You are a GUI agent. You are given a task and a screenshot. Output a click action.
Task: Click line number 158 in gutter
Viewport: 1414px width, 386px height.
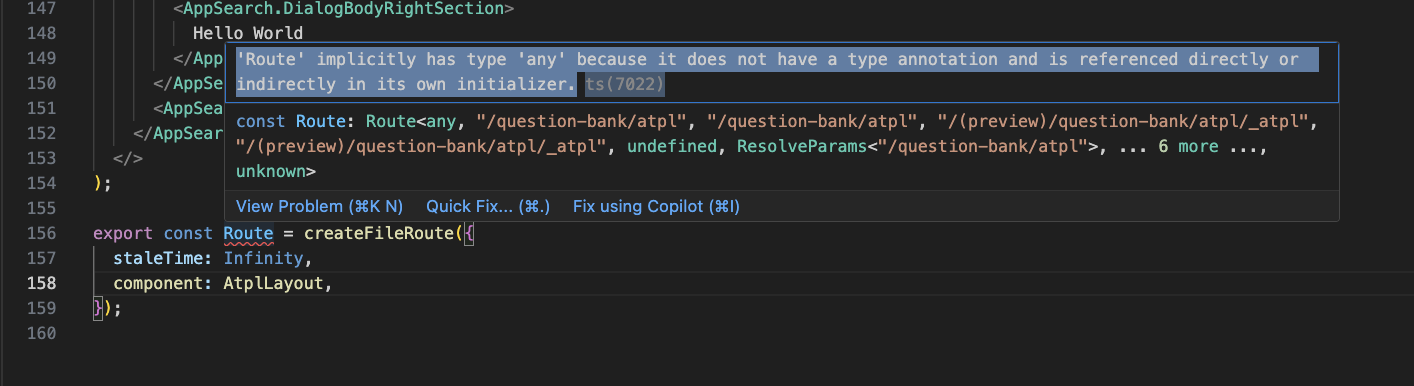coord(41,284)
